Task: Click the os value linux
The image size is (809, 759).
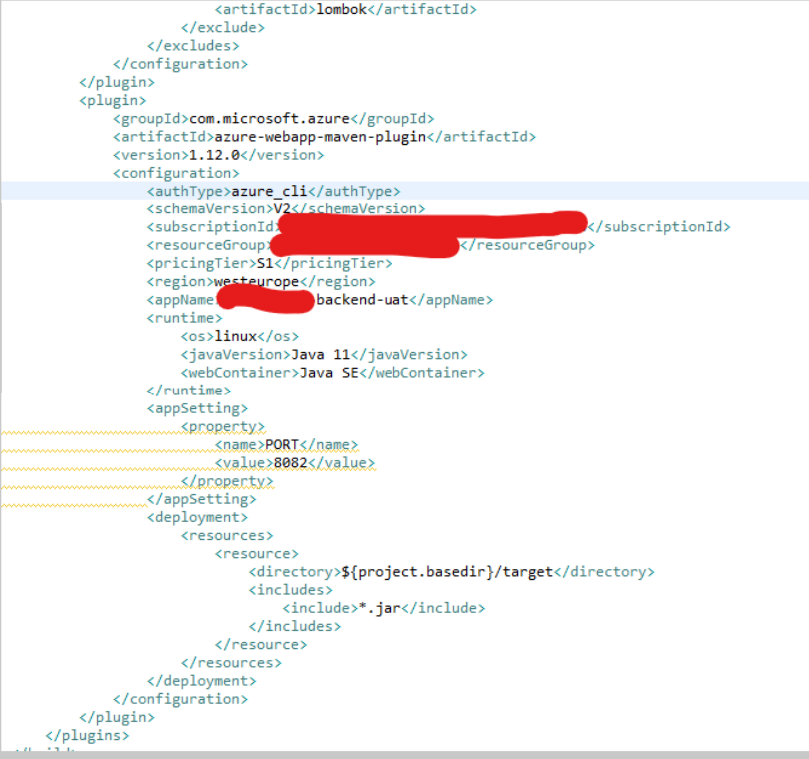Action: (x=230, y=335)
